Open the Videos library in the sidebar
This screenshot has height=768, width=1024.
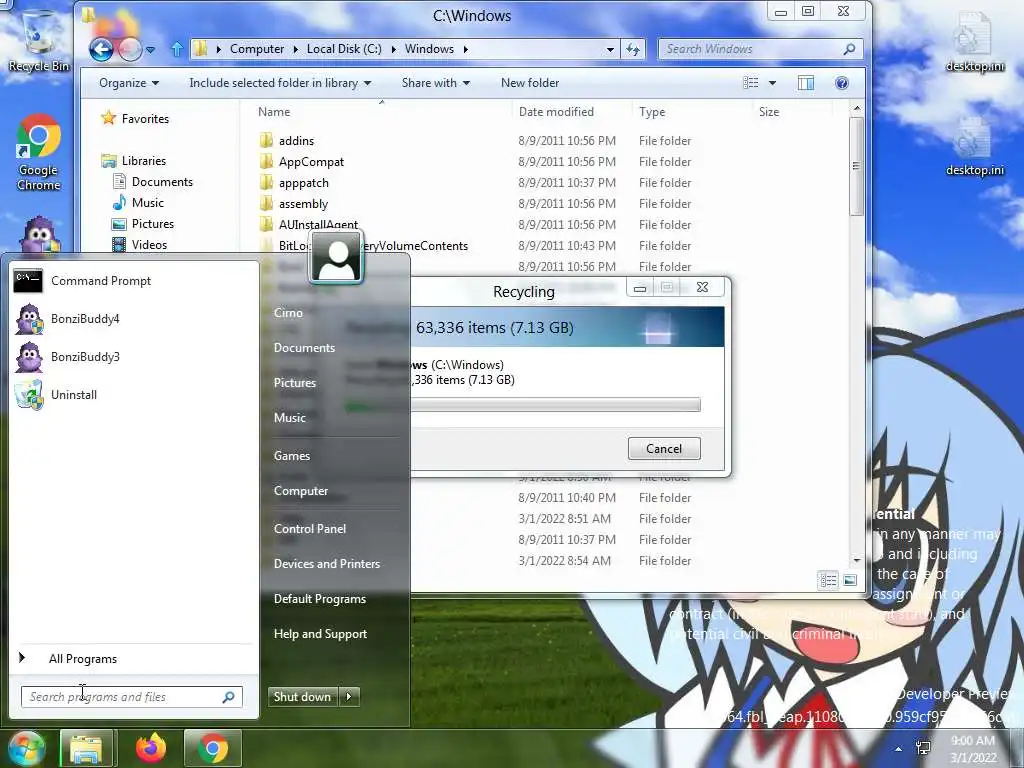(x=140, y=244)
